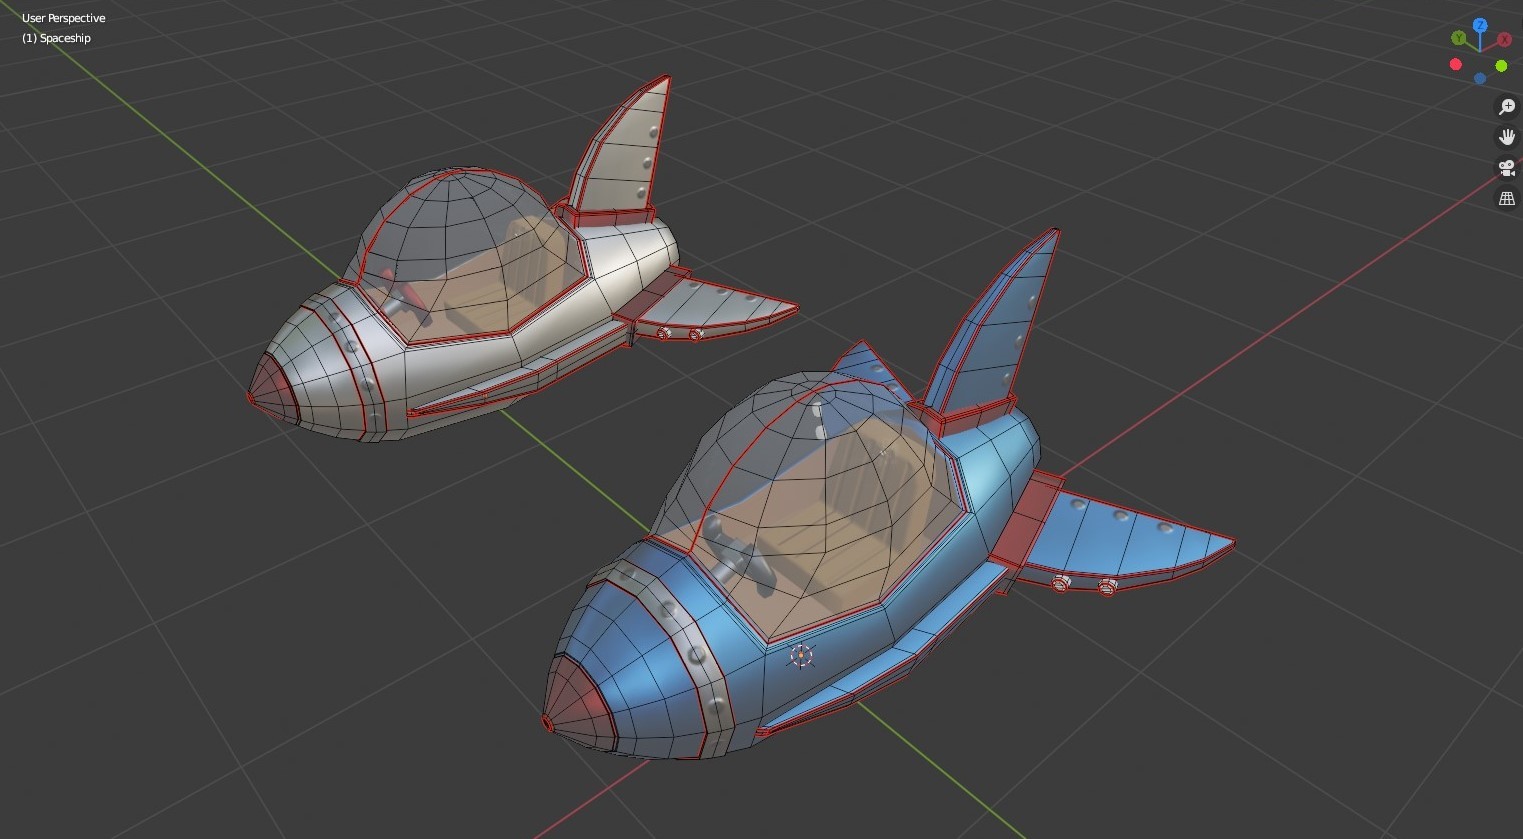The width and height of the screenshot is (1523, 839).
Task: Click the User Perspective label
Action: (x=64, y=17)
